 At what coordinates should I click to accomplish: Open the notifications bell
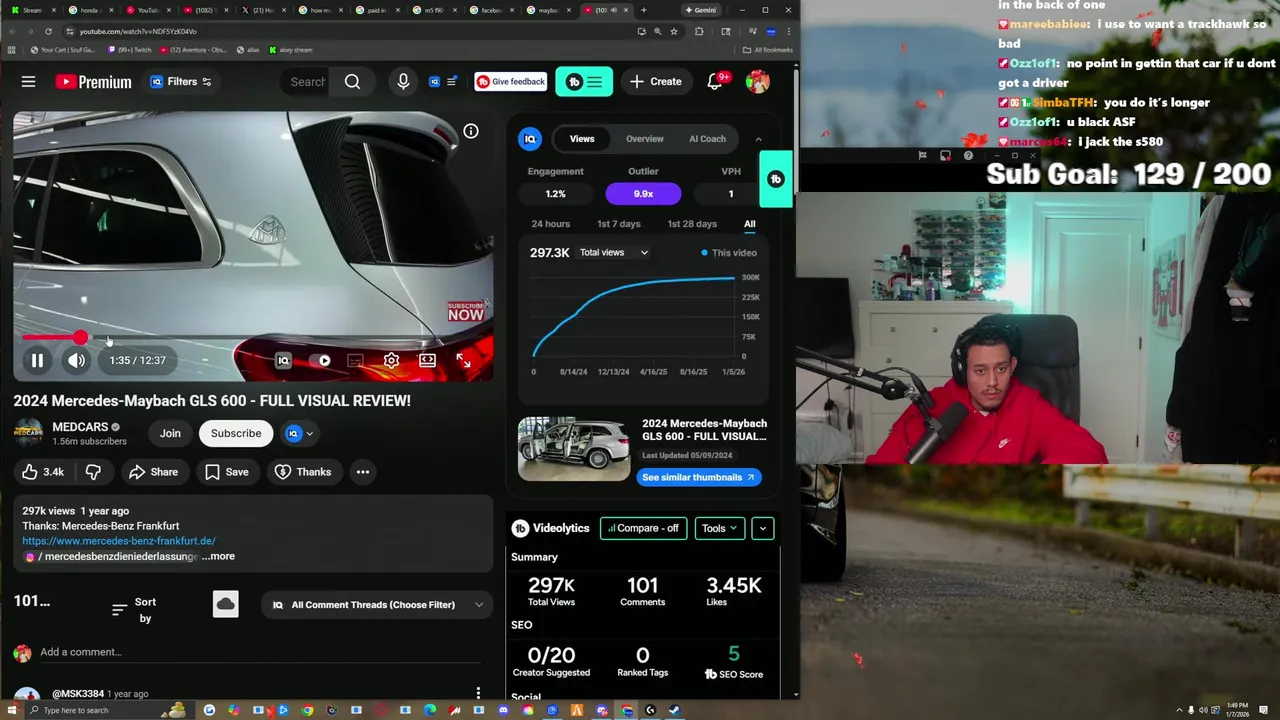[715, 82]
